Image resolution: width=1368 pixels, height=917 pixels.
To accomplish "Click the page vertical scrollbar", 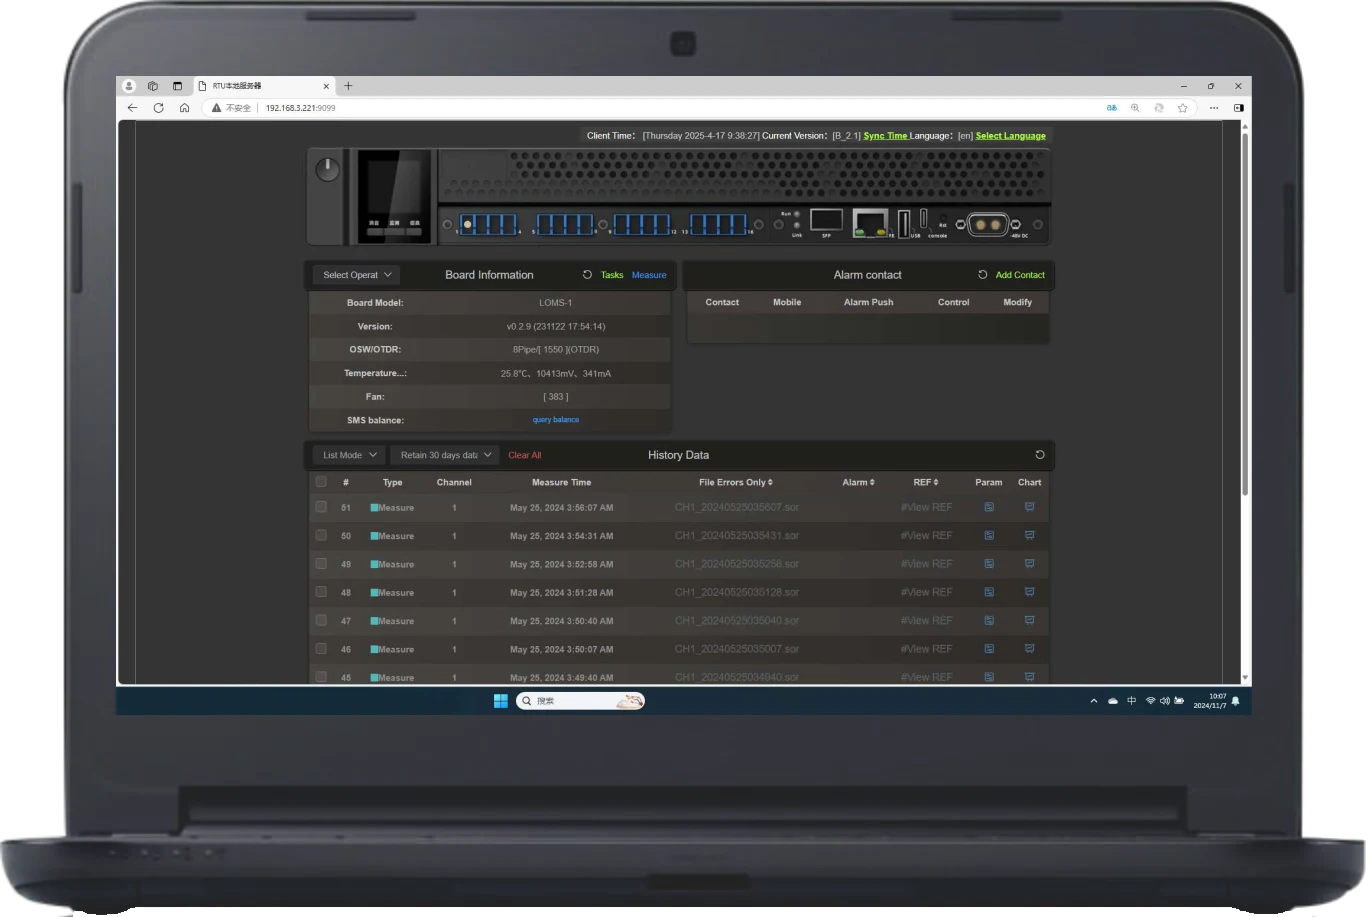I will (1244, 312).
